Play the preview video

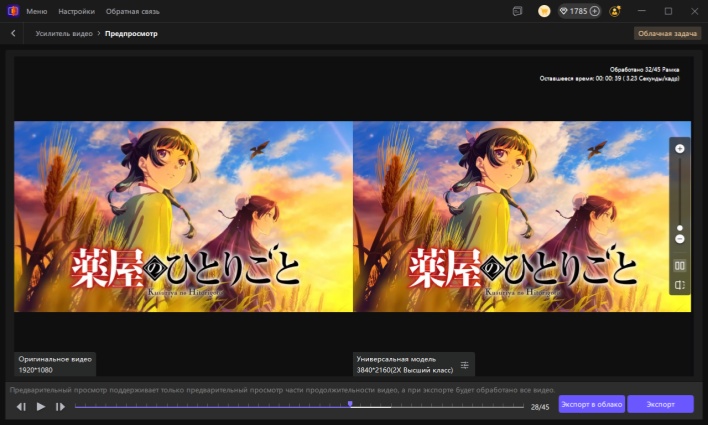(41, 406)
